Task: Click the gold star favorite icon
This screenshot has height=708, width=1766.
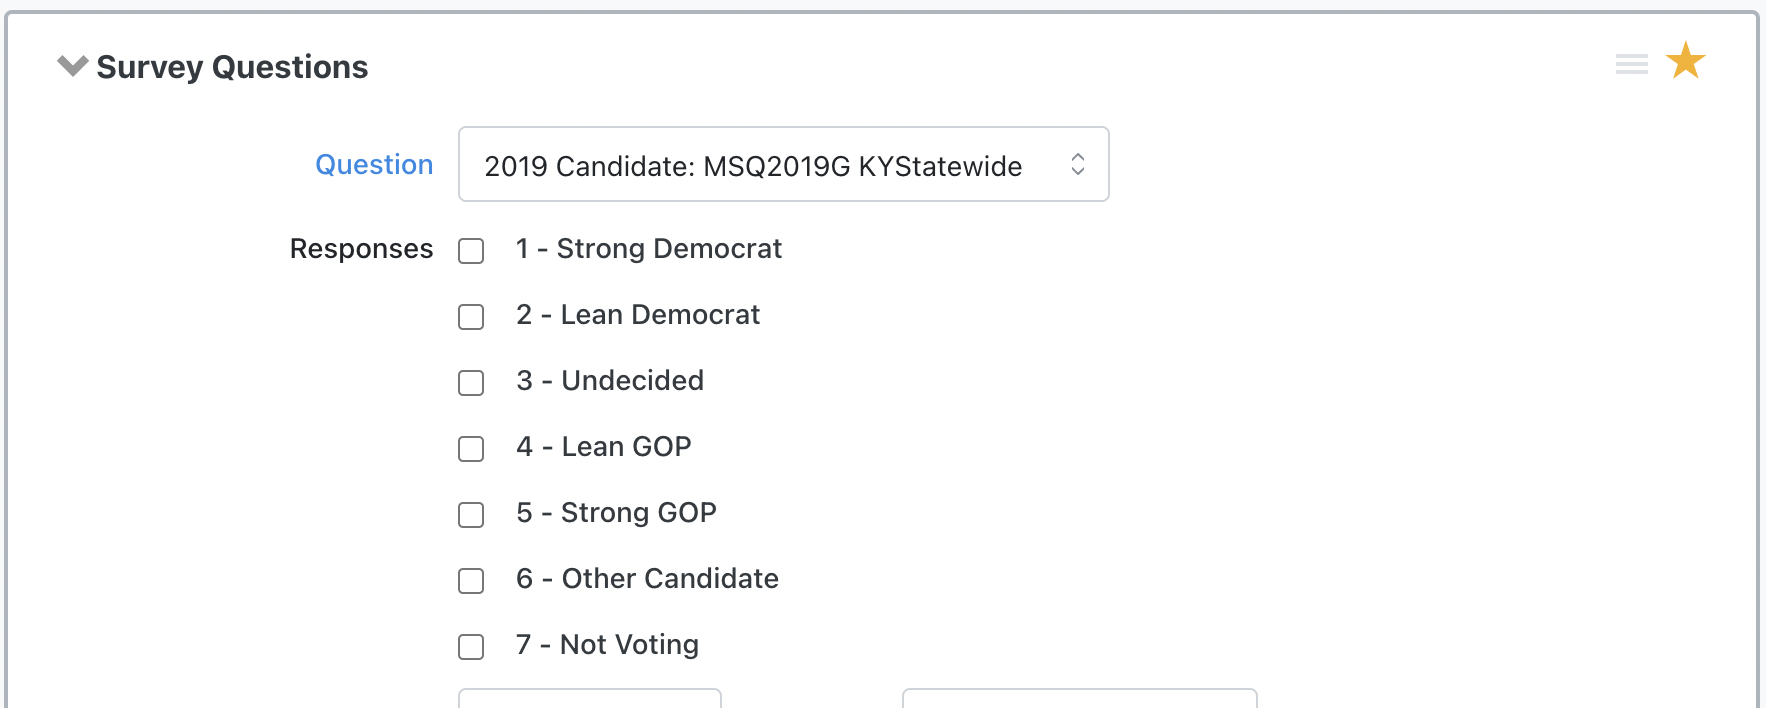Action: point(1685,62)
